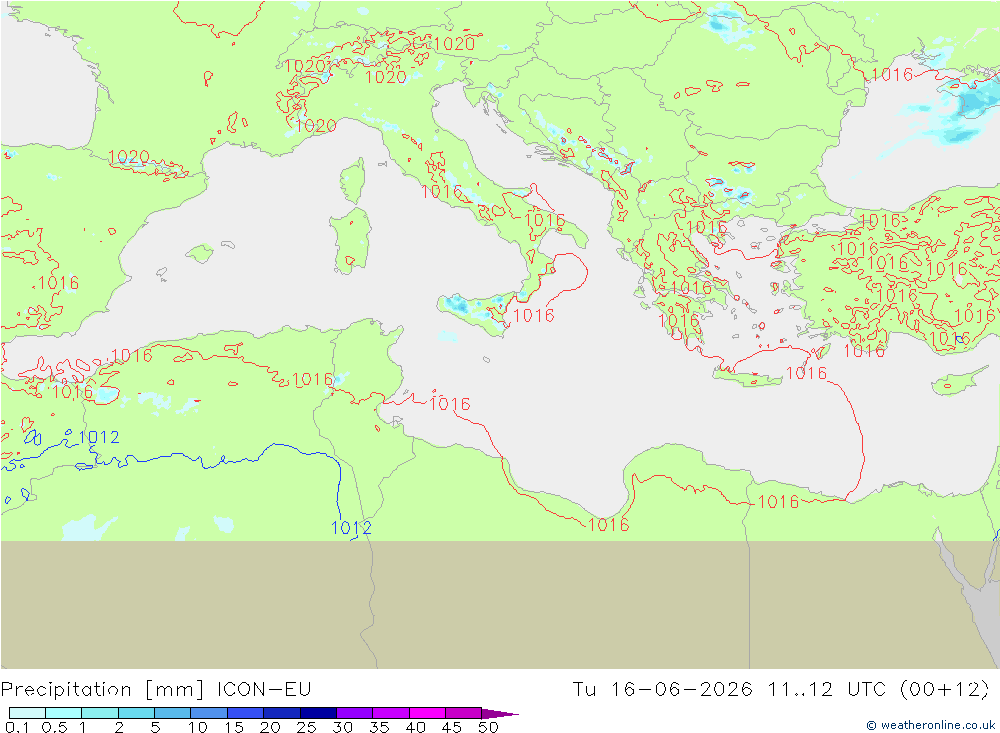Screen dimensions: 1000x733
Task: Pick the 10–15 mm legend color swatch
Action: (x=209, y=713)
